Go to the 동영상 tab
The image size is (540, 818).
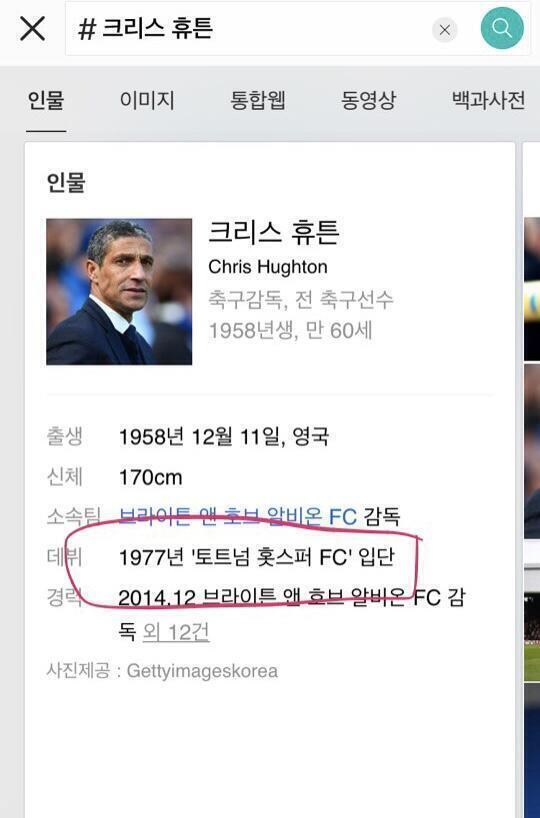(x=368, y=100)
